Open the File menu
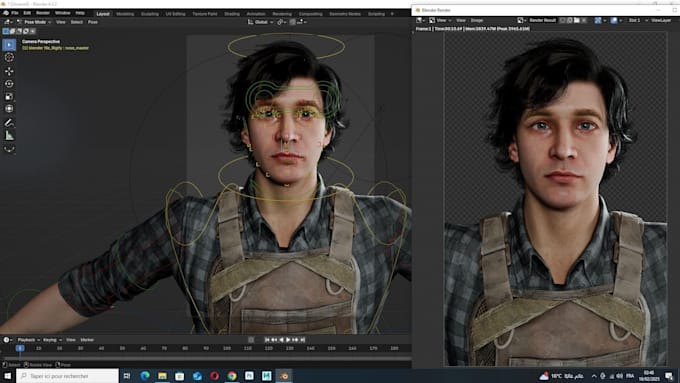Viewport: 680px width, 383px height. pyautogui.click(x=15, y=13)
